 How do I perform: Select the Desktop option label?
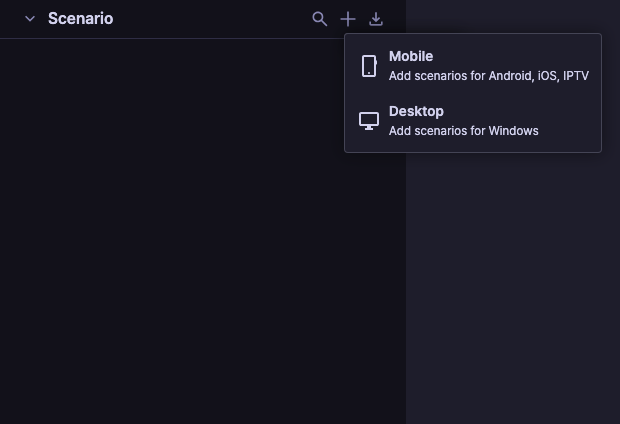click(x=416, y=111)
